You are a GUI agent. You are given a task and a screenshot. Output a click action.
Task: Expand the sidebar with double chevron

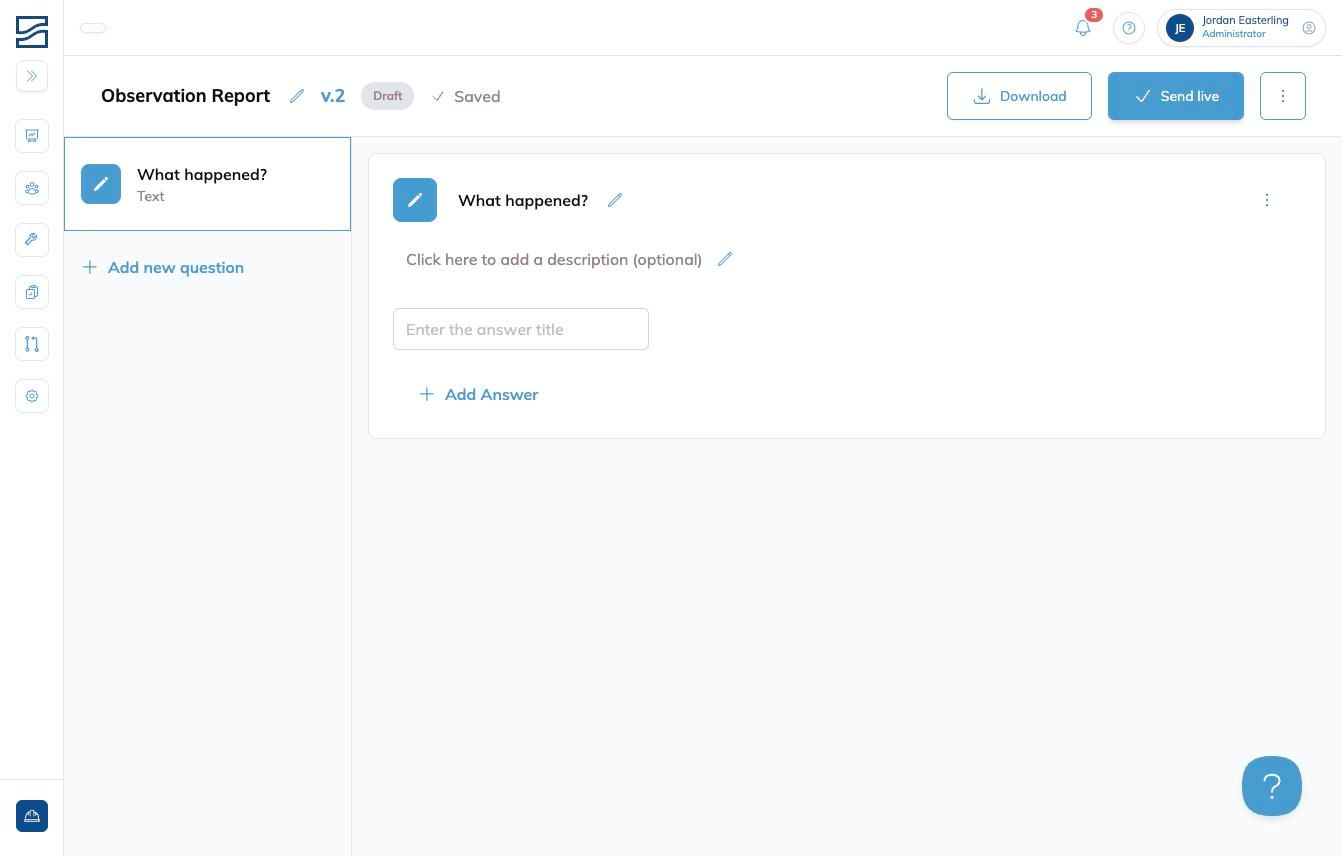coord(32,76)
